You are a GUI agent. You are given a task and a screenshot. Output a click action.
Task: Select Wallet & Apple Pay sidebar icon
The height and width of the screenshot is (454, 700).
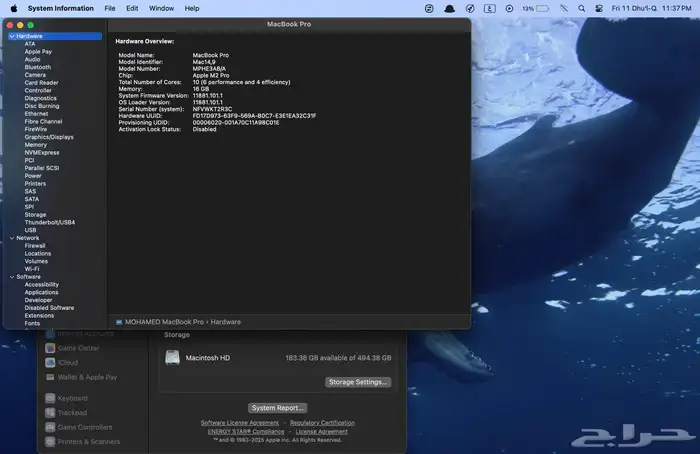click(x=49, y=377)
